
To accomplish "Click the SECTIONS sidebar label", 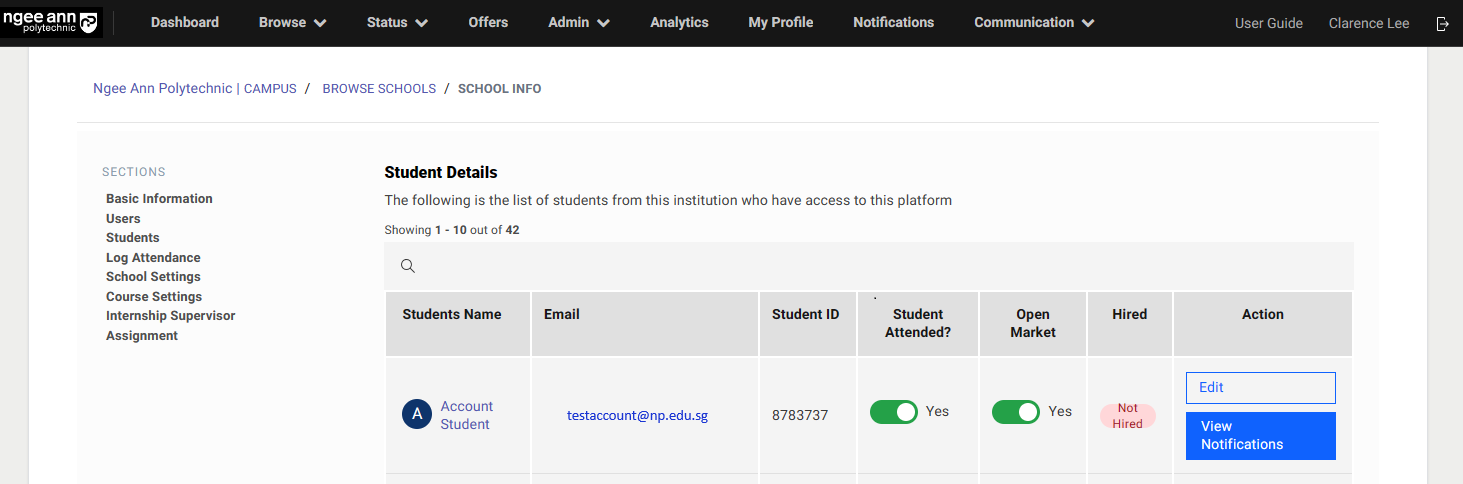I will point(134,172).
